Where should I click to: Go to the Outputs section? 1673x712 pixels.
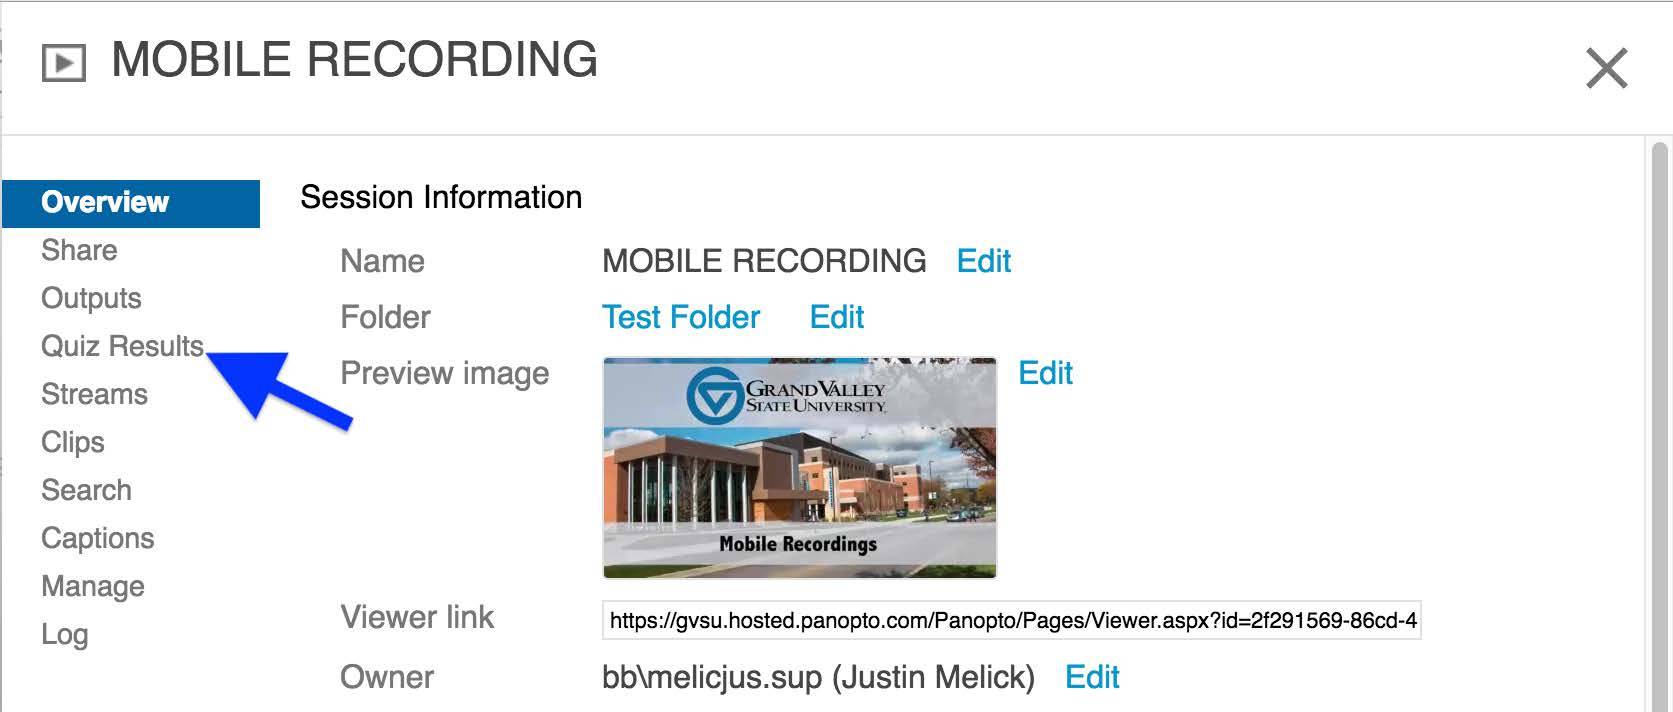coord(91,298)
